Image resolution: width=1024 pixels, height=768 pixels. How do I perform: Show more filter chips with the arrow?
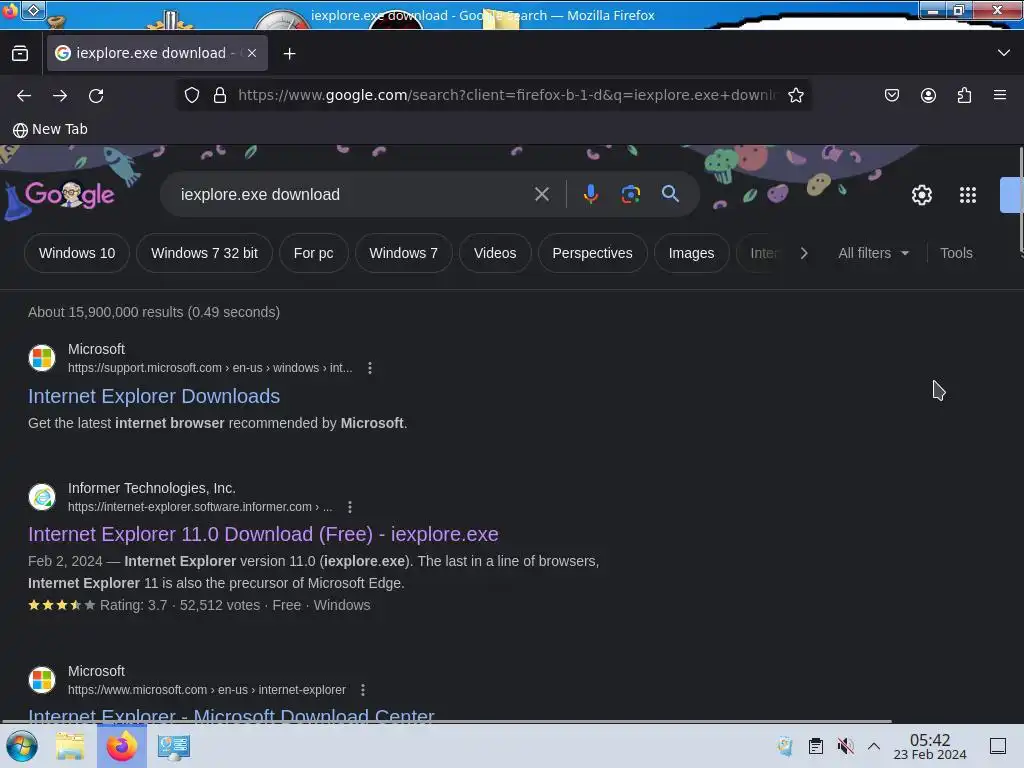pos(804,253)
